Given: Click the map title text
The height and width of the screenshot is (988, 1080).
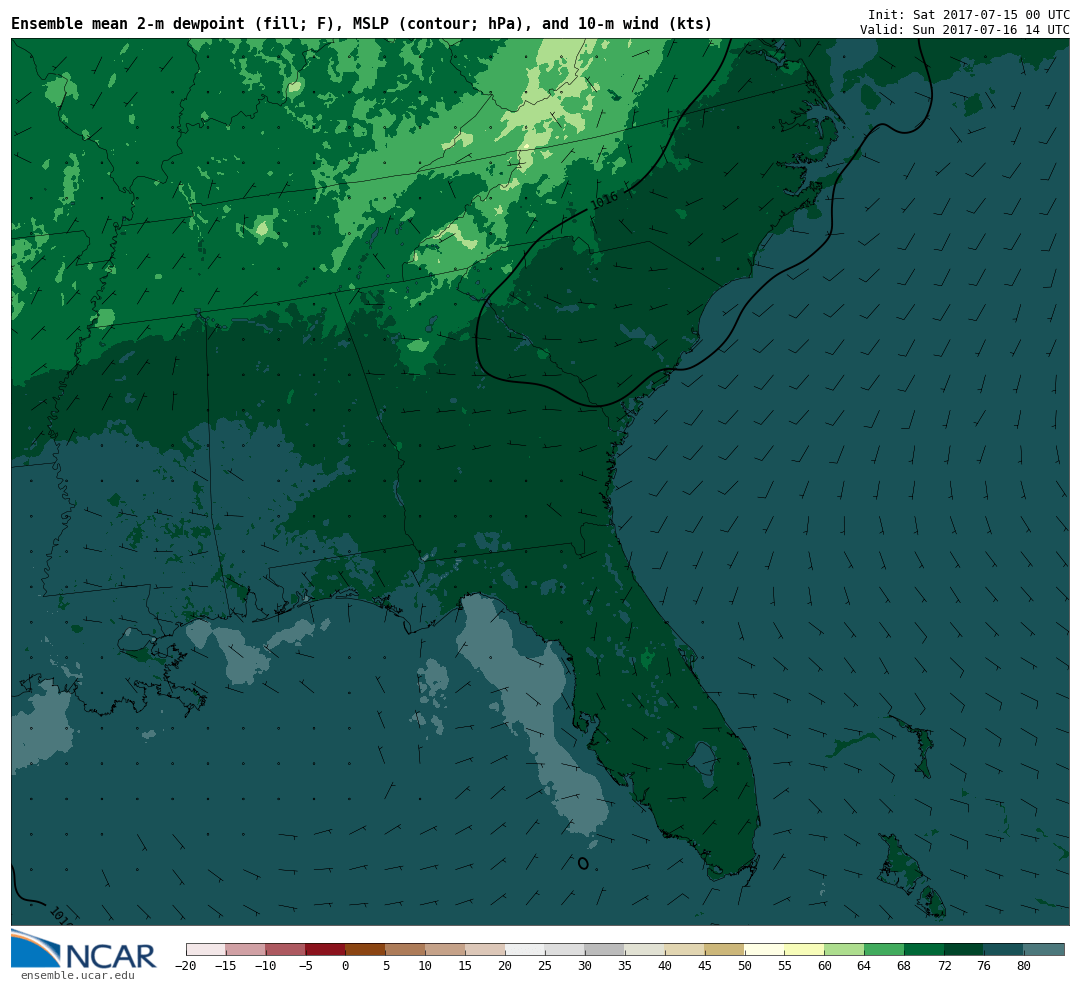Looking at the screenshot, I should (362, 24).
